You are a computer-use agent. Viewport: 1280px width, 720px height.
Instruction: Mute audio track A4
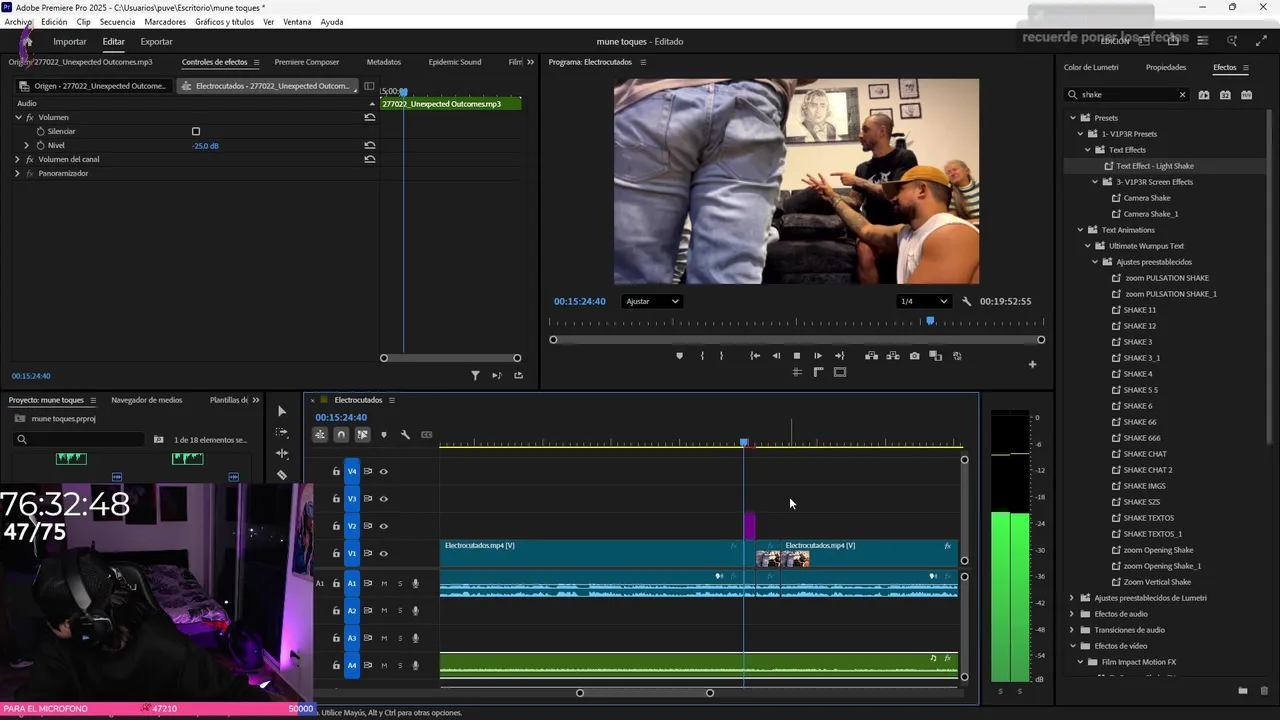pos(384,666)
